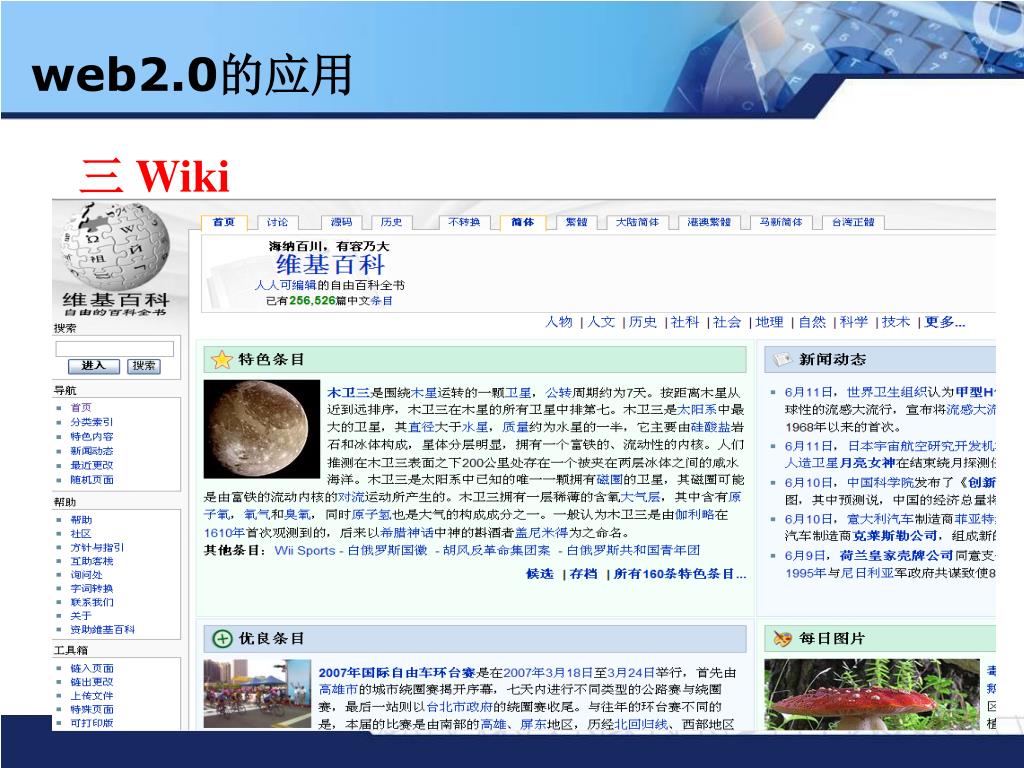
Task: Open the 源码 tab
Action: point(342,222)
